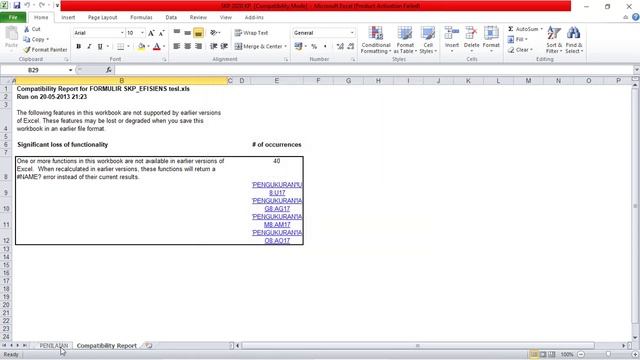Select column B header
This screenshot has width=640, height=360.
tap(122, 81)
